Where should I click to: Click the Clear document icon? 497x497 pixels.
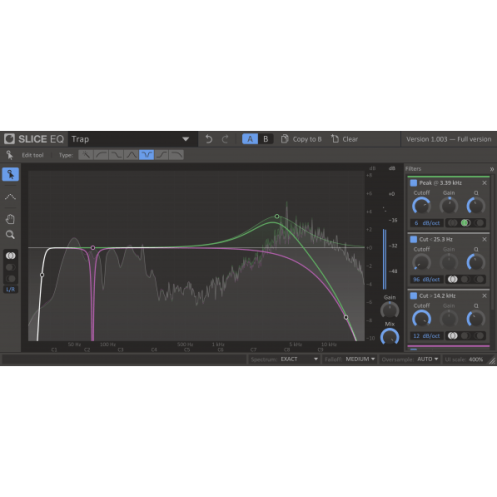click(335, 139)
